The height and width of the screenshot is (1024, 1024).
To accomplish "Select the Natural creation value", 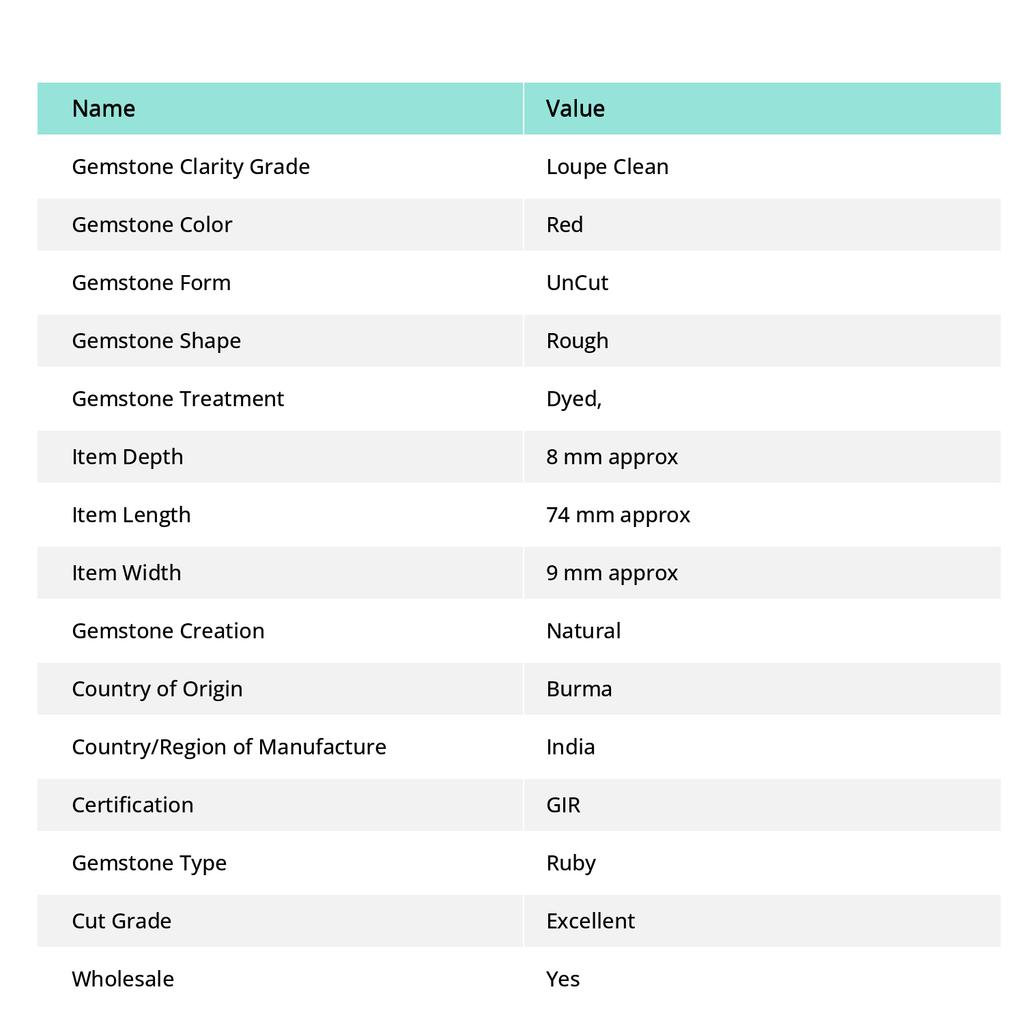I will (x=583, y=630).
